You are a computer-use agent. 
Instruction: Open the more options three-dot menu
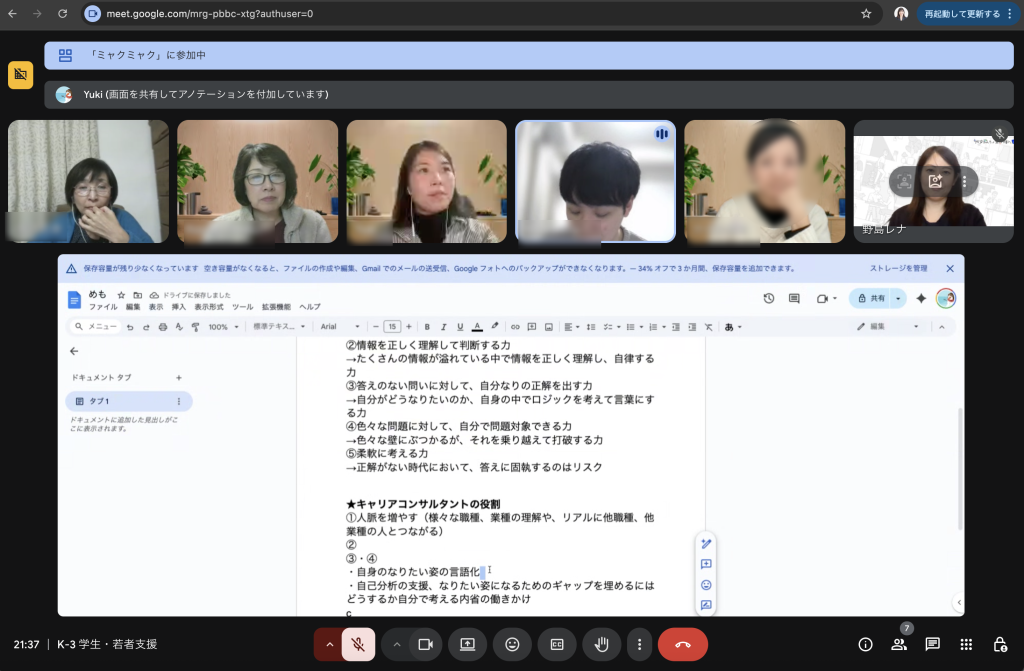tap(640, 645)
